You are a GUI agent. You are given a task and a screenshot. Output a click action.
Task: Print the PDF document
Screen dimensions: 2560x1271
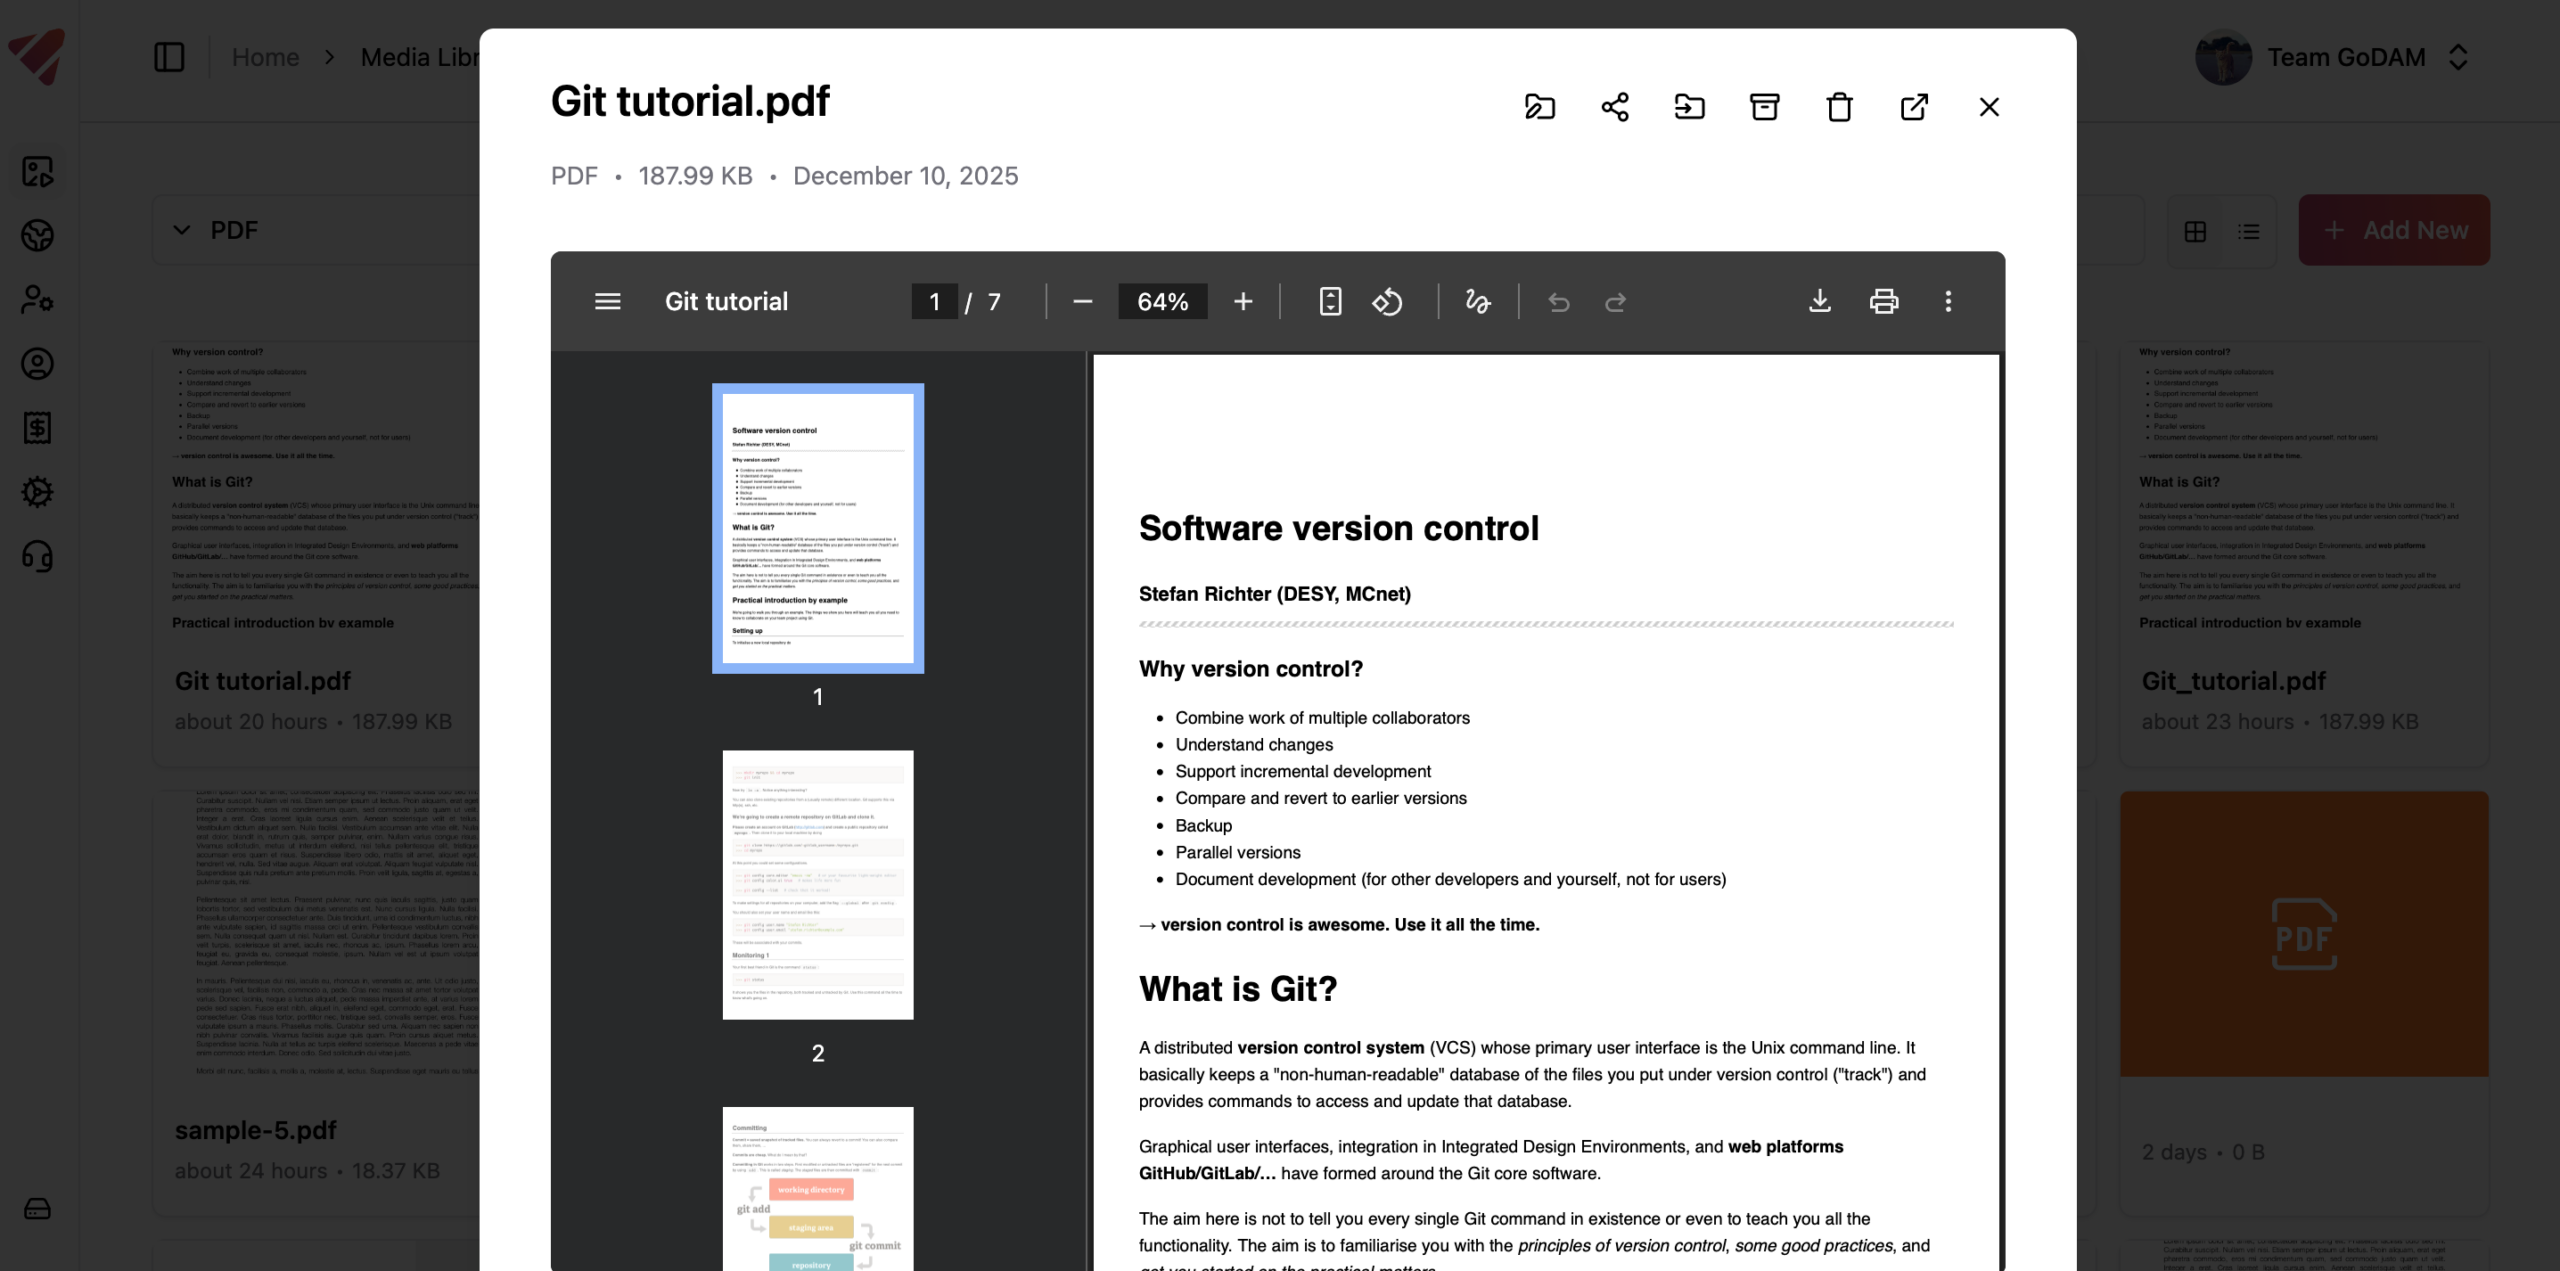click(x=1884, y=301)
